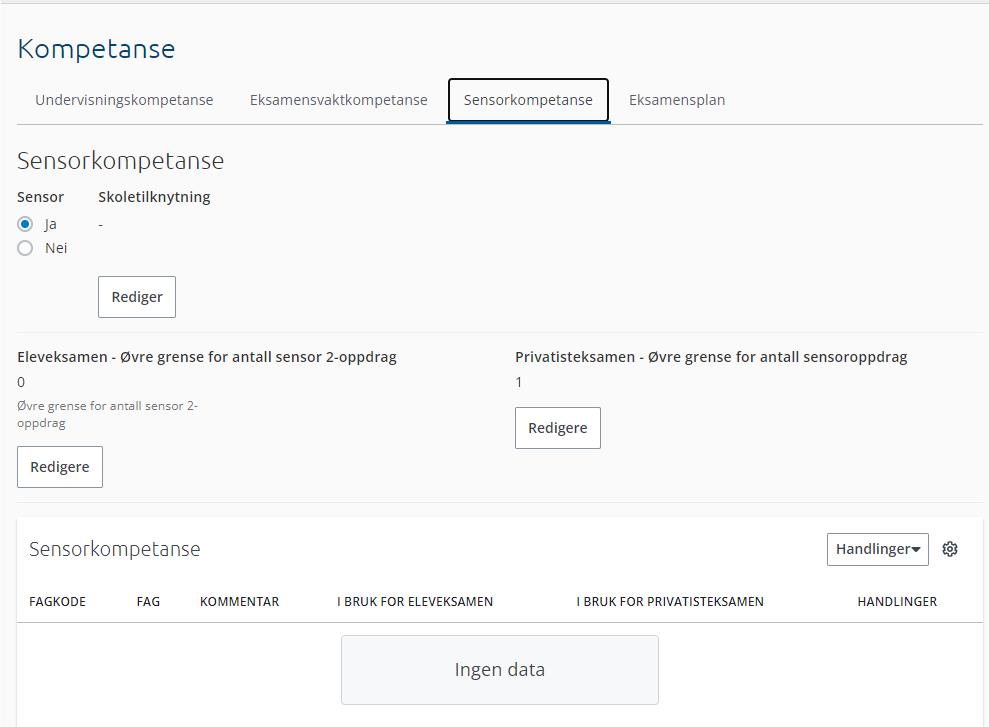
Task: Open the table settings gear icon
Action: click(950, 549)
